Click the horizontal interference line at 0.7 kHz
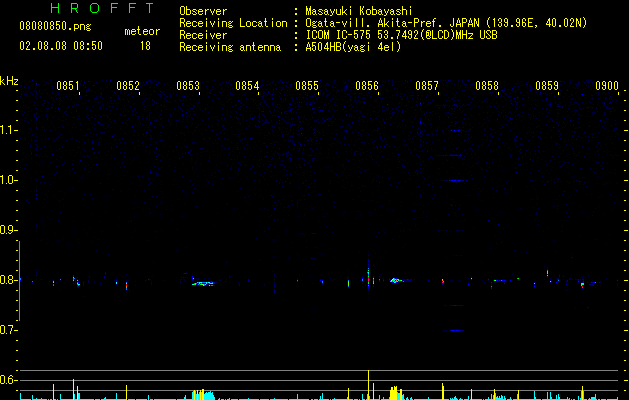 pyautogui.click(x=454, y=330)
